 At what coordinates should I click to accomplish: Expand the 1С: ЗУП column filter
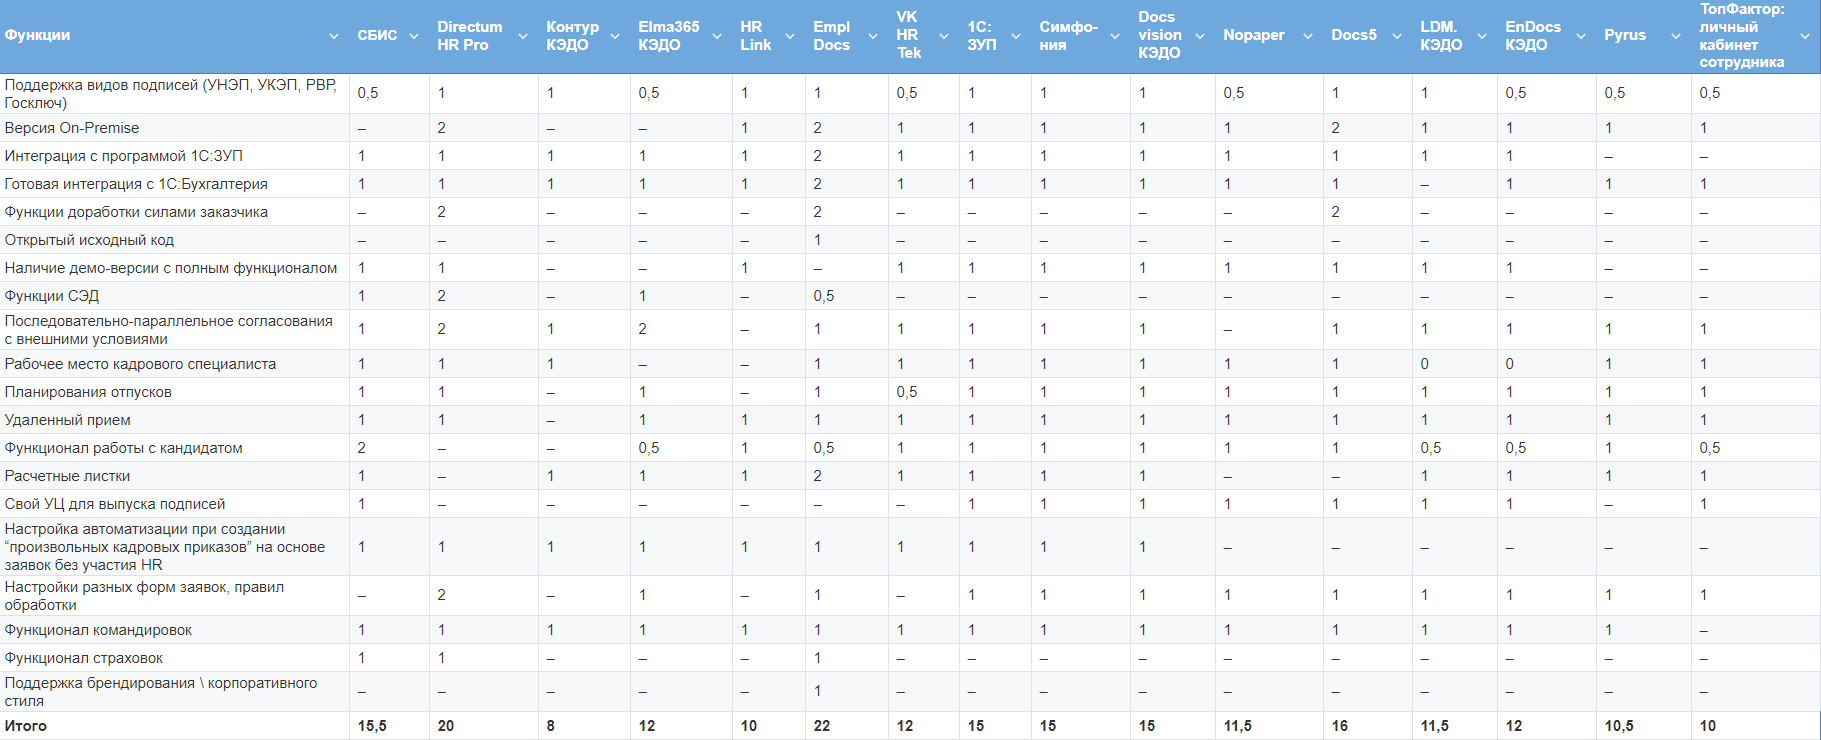coord(1016,36)
